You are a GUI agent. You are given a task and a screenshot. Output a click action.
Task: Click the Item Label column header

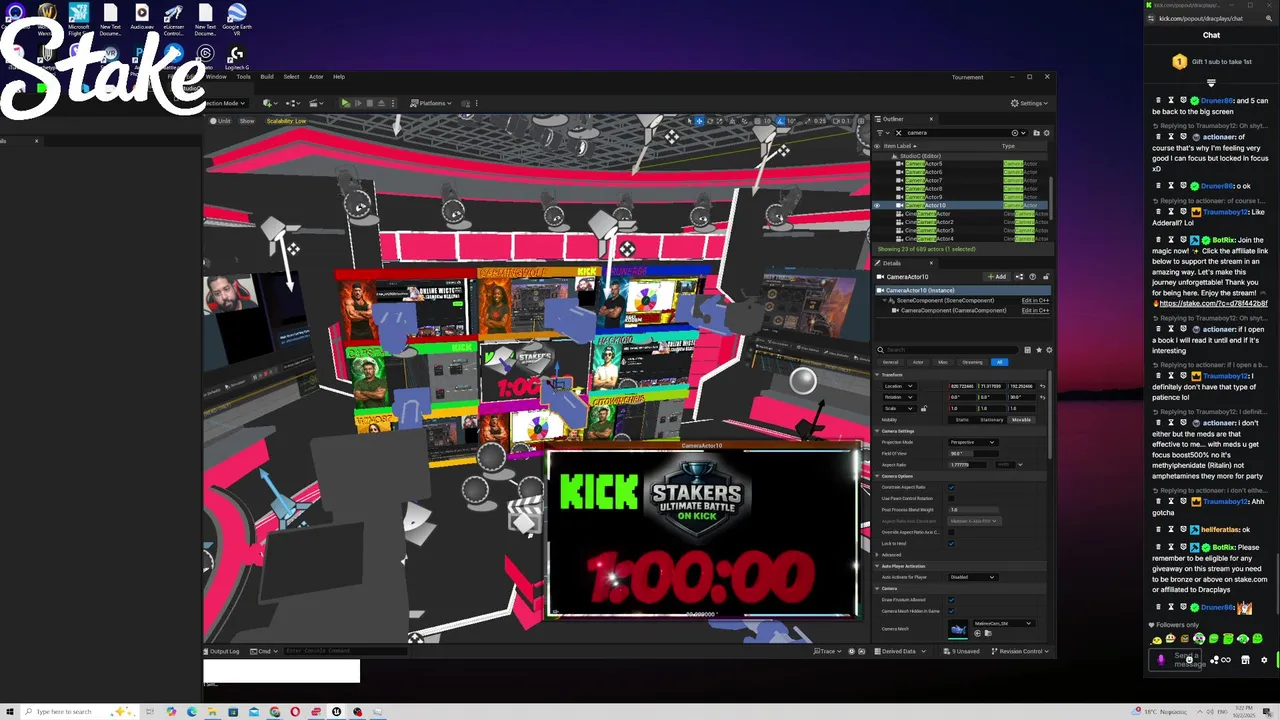click(902, 146)
